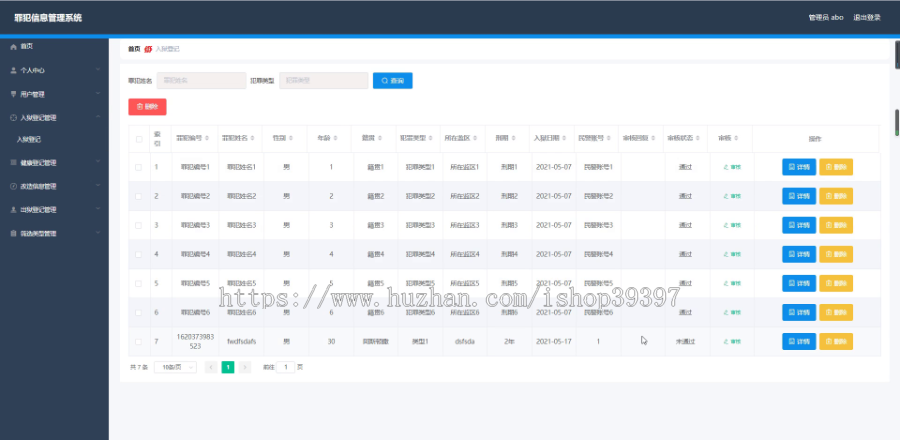The width and height of the screenshot is (900, 440).
Task: Collapse the 入狱登记管理 sidebar chevron
Action: 98,117
